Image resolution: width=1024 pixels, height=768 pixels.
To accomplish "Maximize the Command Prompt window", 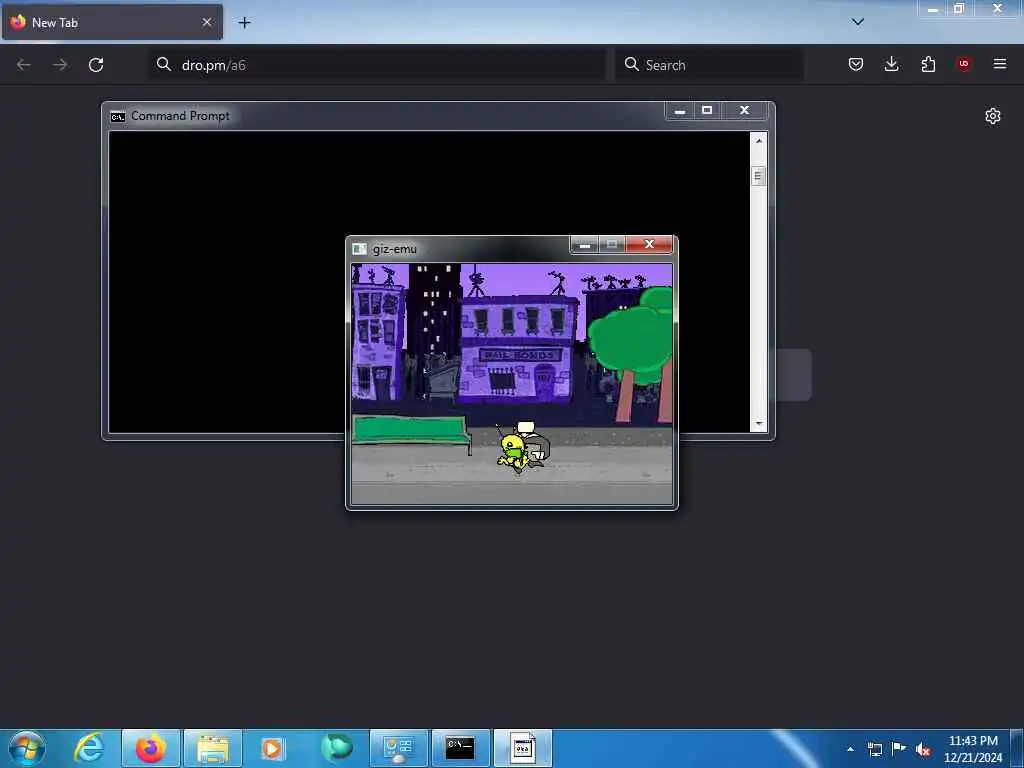I will [x=707, y=111].
